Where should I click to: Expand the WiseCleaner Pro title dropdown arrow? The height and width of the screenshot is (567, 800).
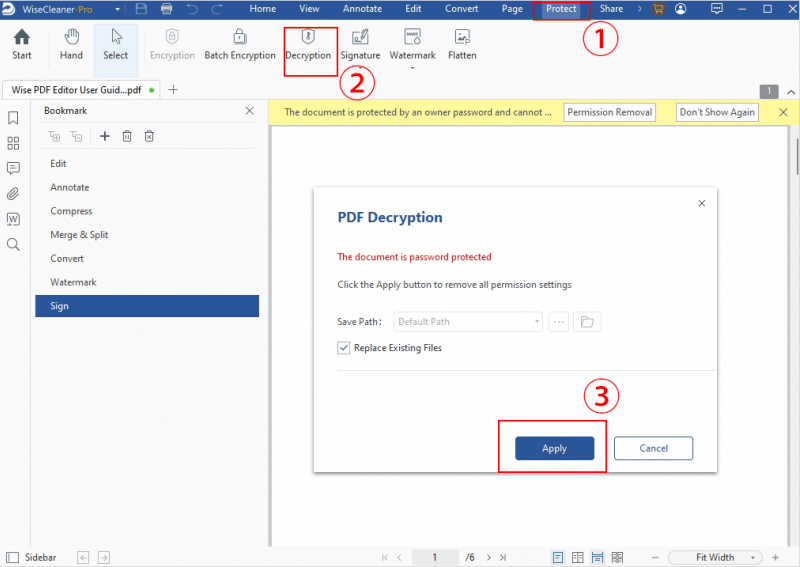pos(117,9)
